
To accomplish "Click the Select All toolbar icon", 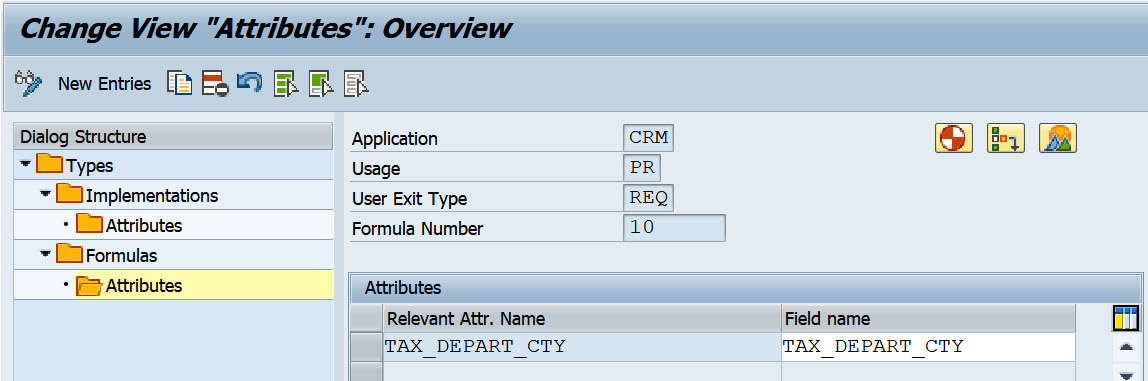I will click(x=287, y=84).
